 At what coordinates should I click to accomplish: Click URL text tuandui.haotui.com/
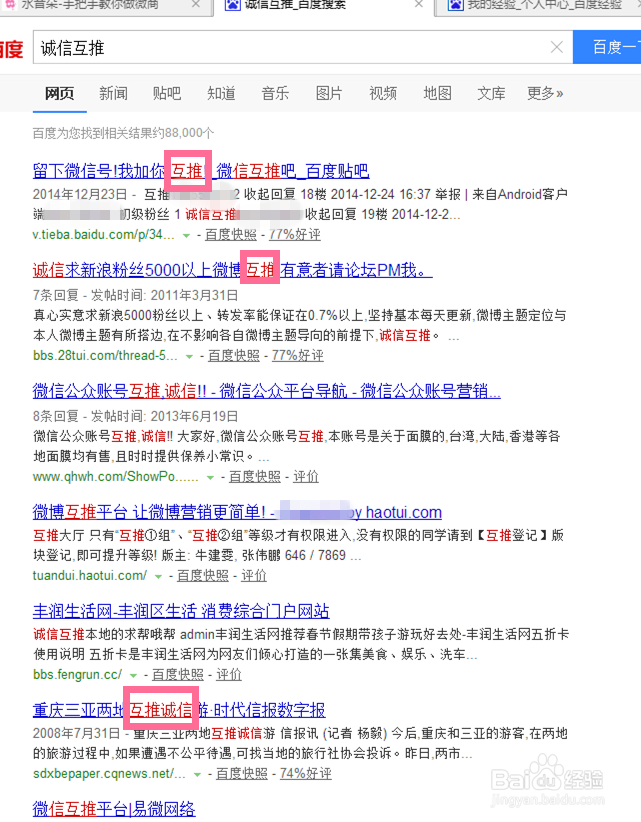click(x=90, y=576)
